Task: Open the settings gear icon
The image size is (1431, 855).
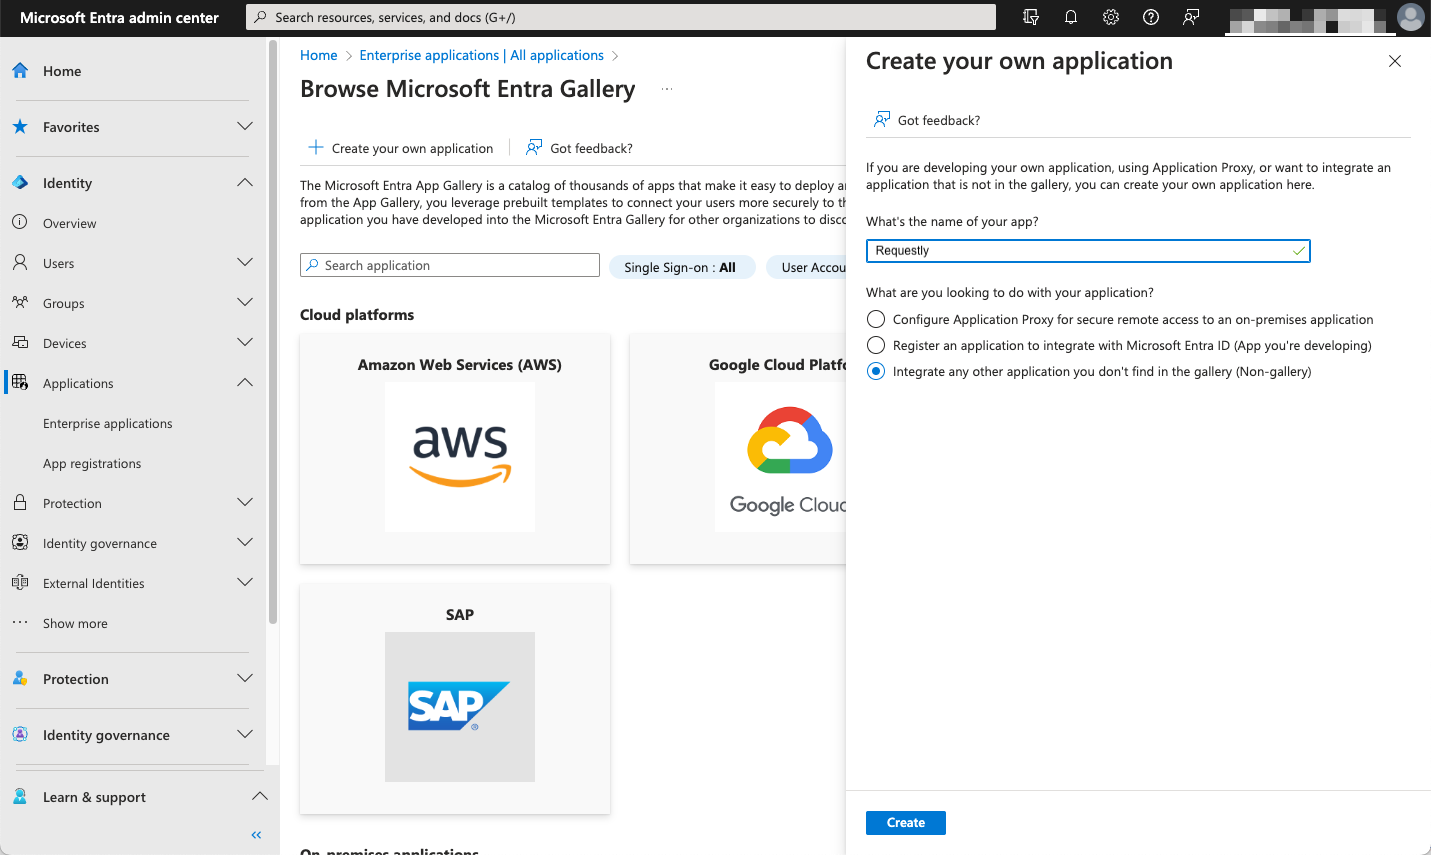Action: click(1111, 17)
